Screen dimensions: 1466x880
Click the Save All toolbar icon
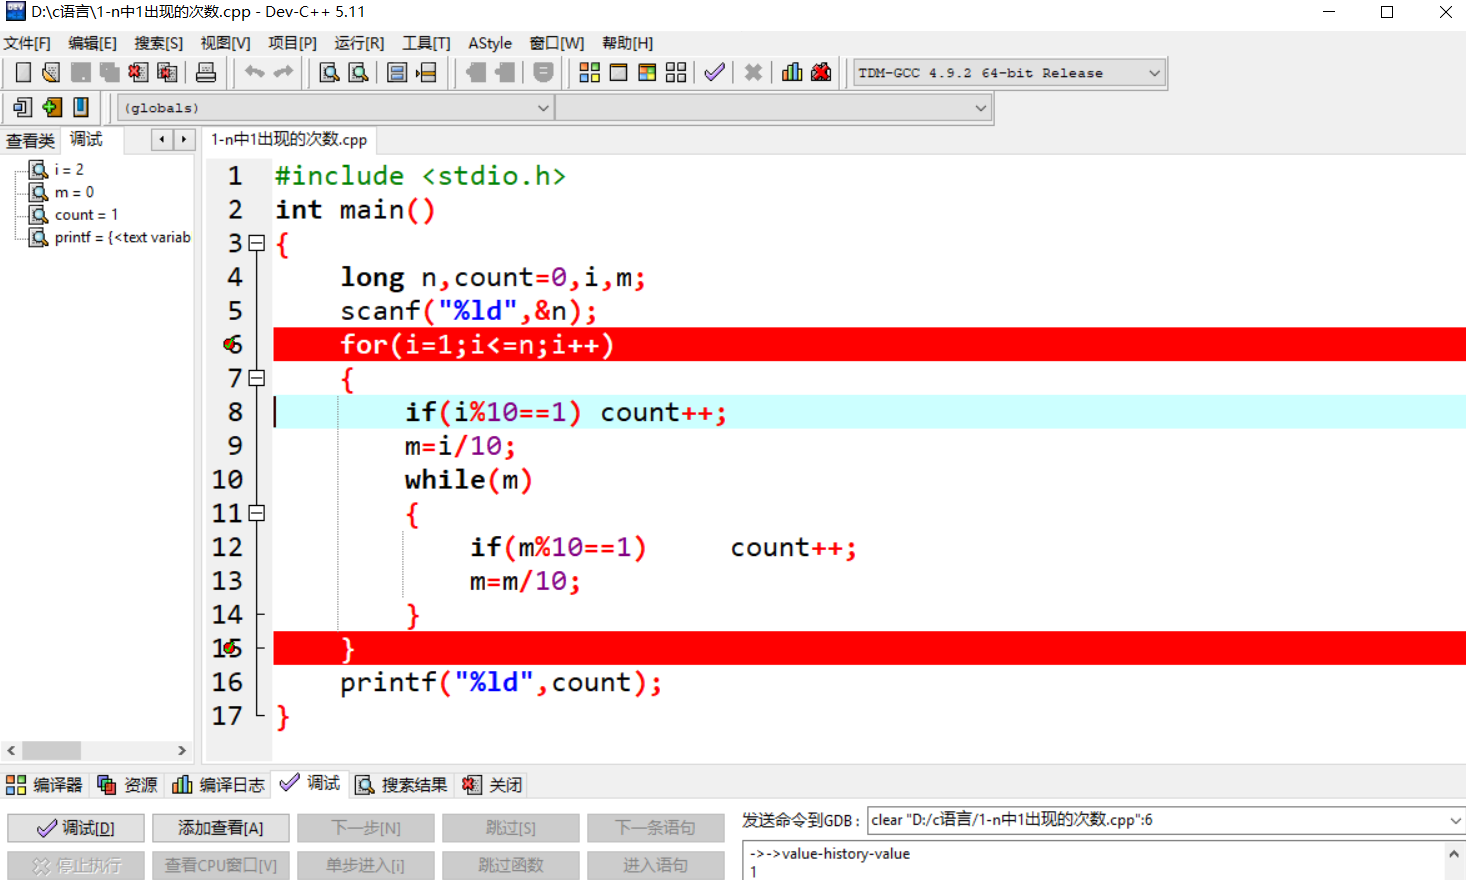click(109, 72)
